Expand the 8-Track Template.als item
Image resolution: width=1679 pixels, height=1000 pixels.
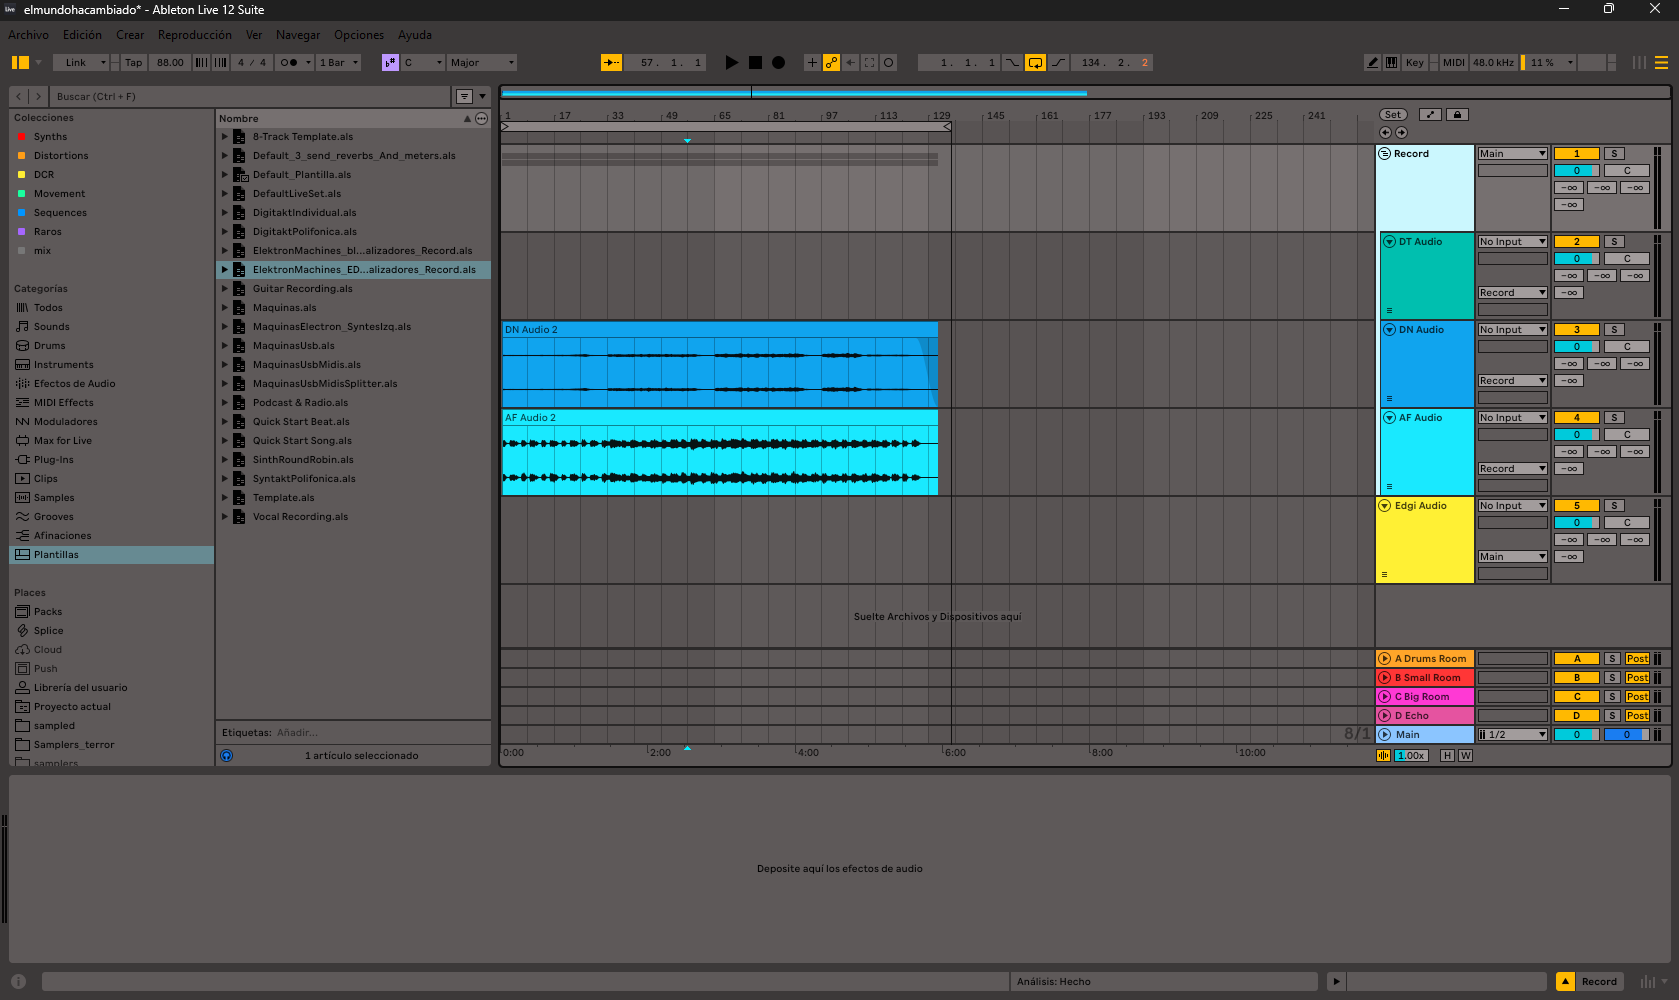point(225,137)
